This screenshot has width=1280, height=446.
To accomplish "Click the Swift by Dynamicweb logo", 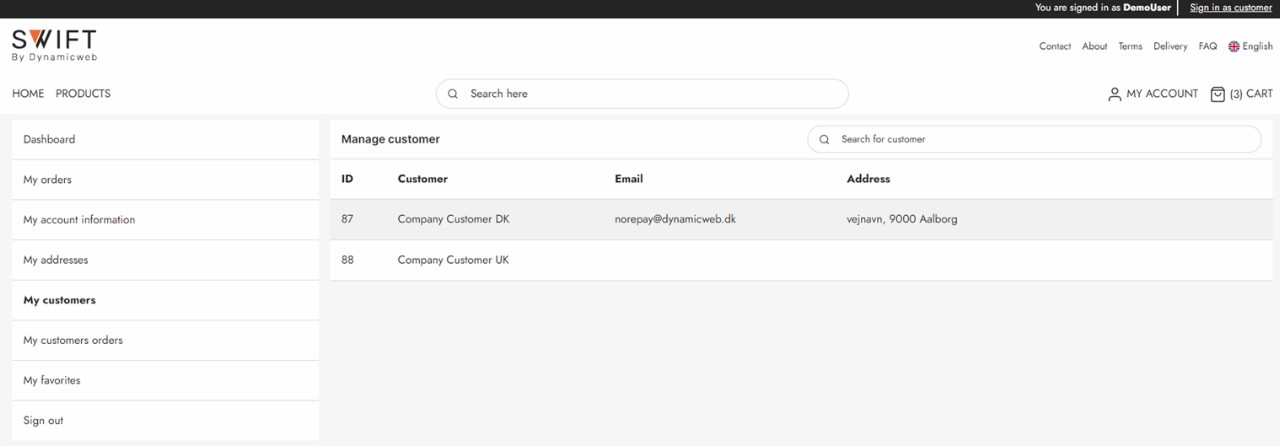I will pyautogui.click(x=54, y=45).
